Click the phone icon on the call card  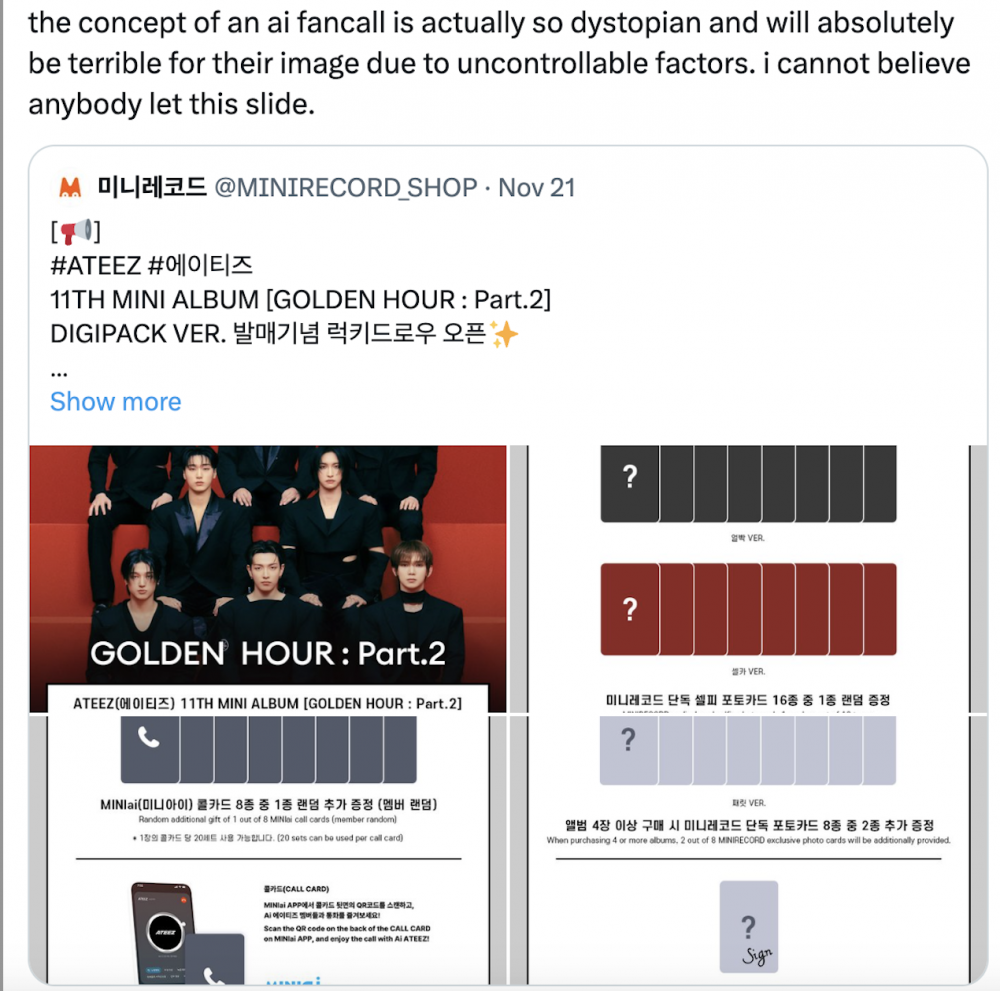pos(149,738)
